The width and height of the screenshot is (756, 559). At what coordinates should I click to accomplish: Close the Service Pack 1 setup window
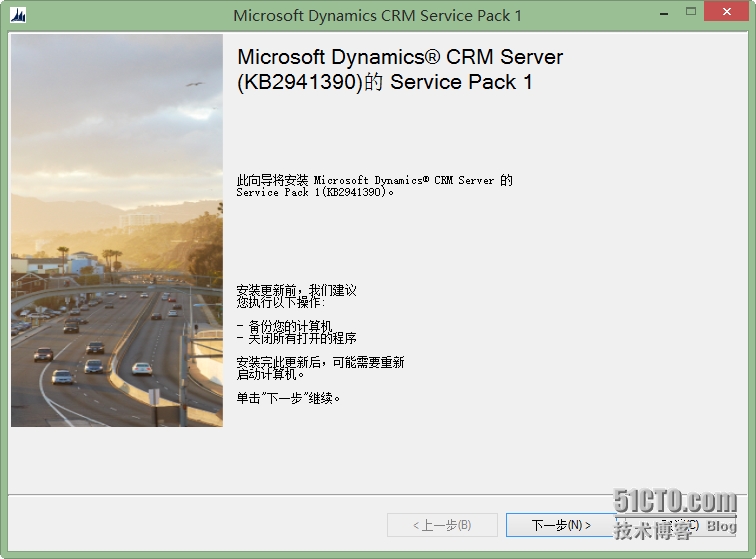(x=726, y=12)
